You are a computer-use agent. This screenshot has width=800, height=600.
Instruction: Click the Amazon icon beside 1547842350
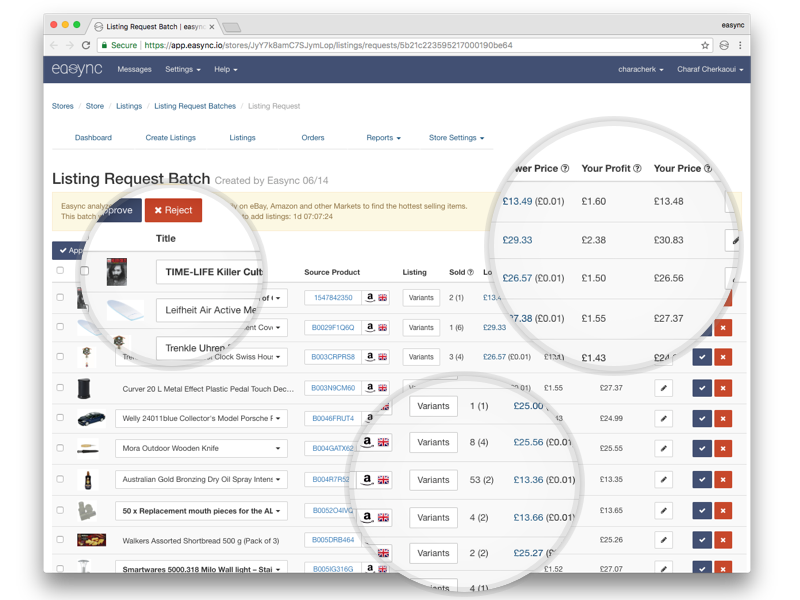(370, 297)
